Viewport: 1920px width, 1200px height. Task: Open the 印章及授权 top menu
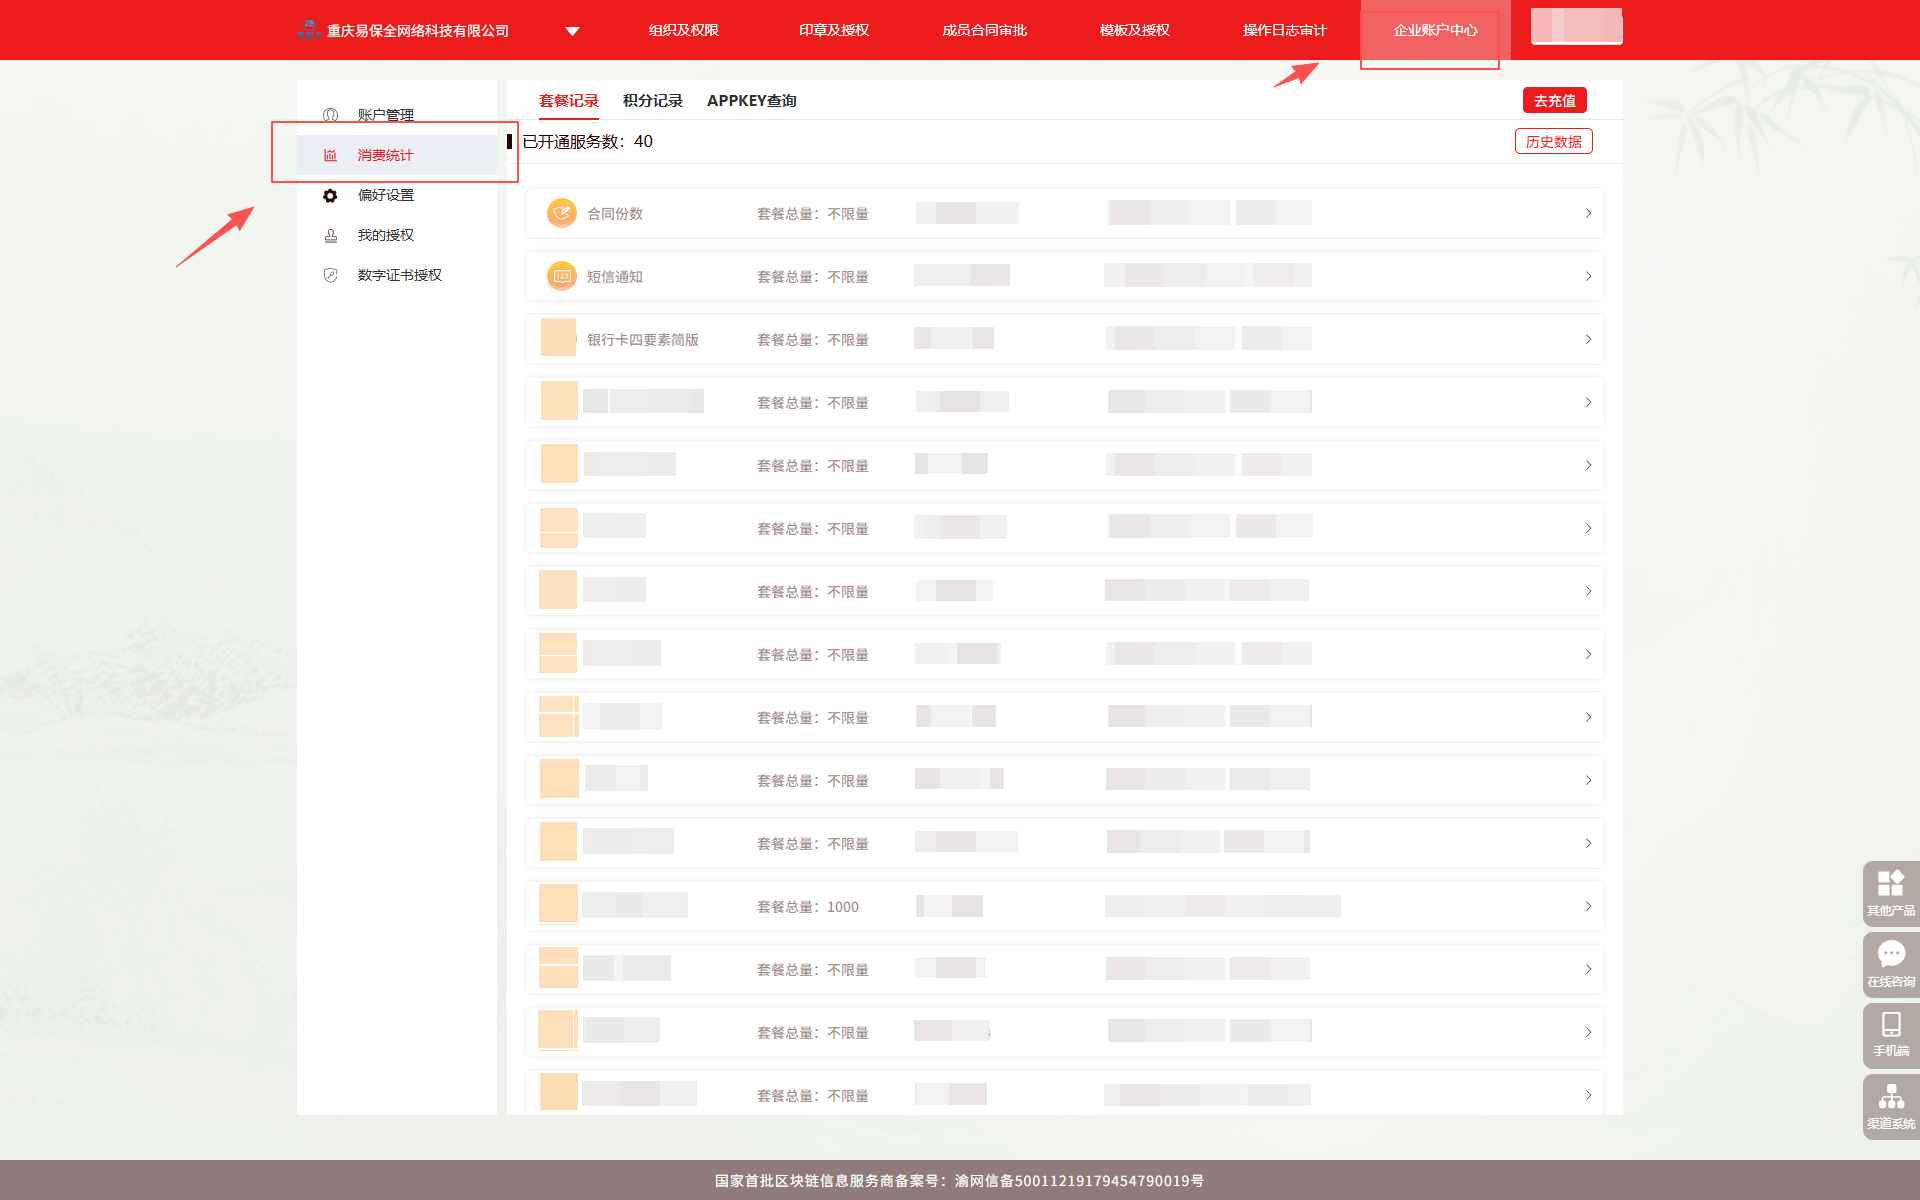coord(834,31)
